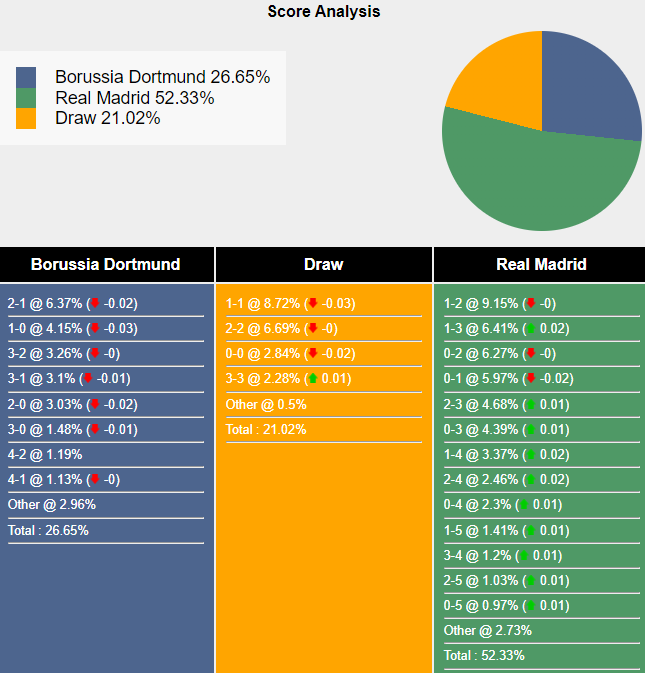This screenshot has width=645, height=673.
Task: Select the Draw column header
Action: pyautogui.click(x=323, y=265)
